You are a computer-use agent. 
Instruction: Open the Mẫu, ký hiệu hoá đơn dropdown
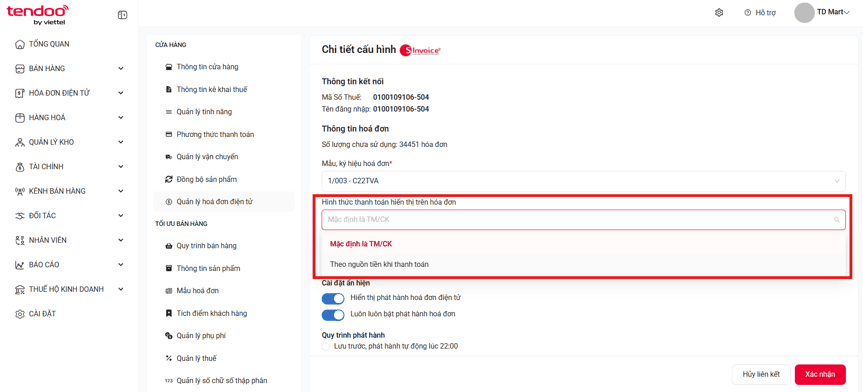coord(583,181)
